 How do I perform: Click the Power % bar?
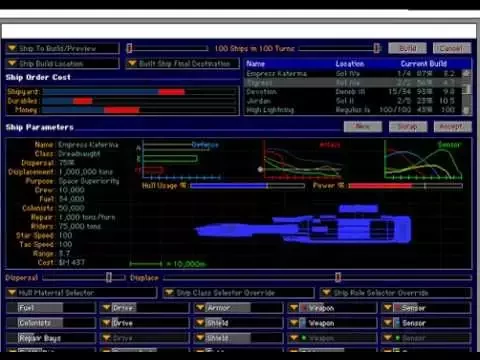pos(406,186)
